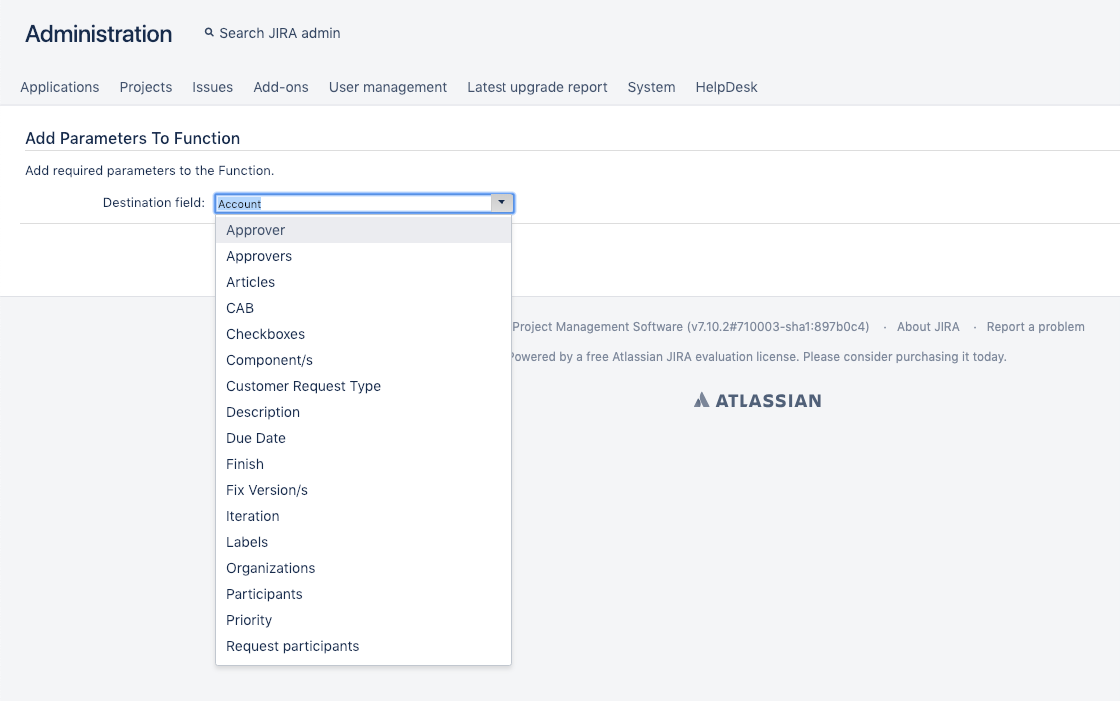Select Due Date as destination field
This screenshot has width=1120, height=701.
[x=256, y=438]
